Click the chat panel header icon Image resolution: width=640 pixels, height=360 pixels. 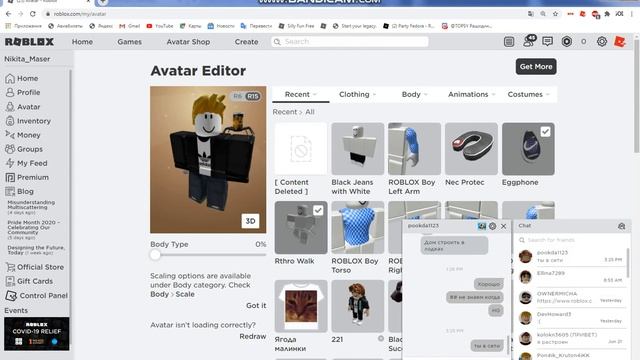pos(621,226)
